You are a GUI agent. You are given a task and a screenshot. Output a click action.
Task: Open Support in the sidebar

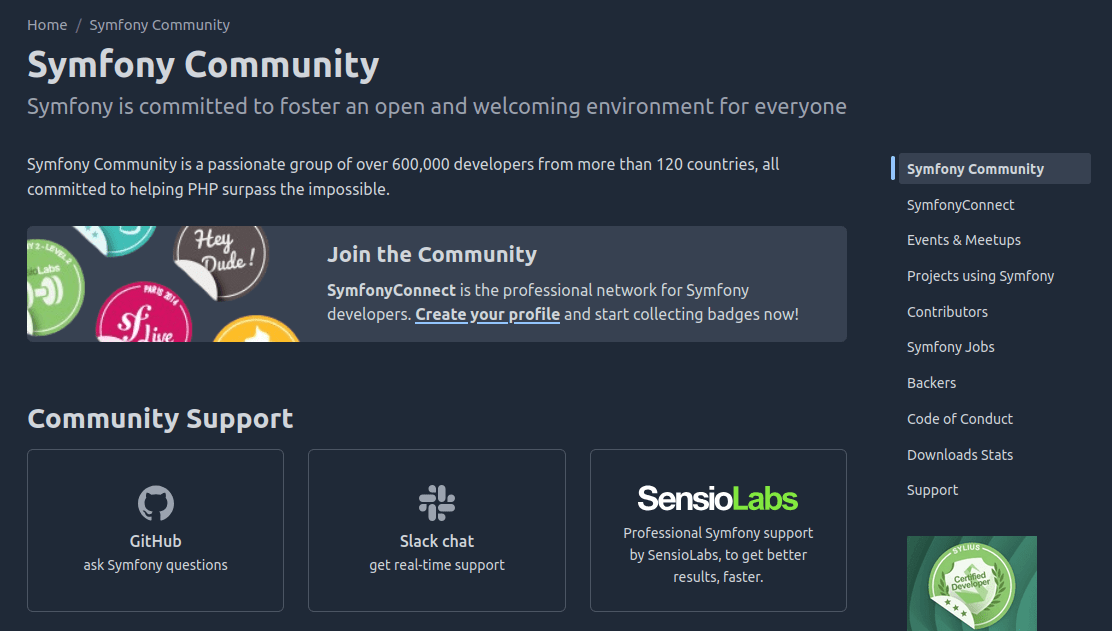point(932,490)
